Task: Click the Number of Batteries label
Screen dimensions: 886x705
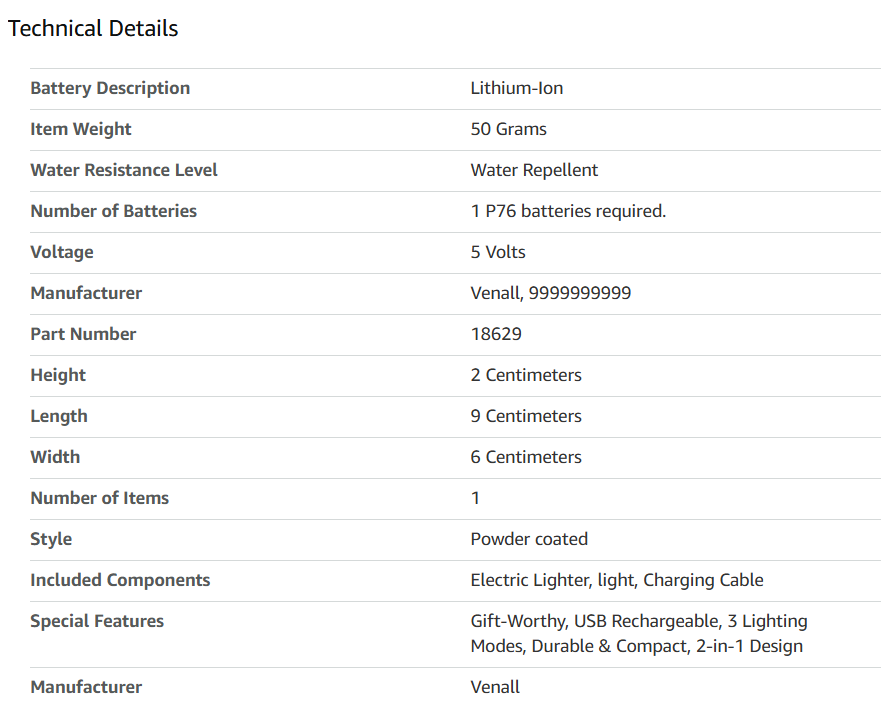Action: click(x=114, y=211)
